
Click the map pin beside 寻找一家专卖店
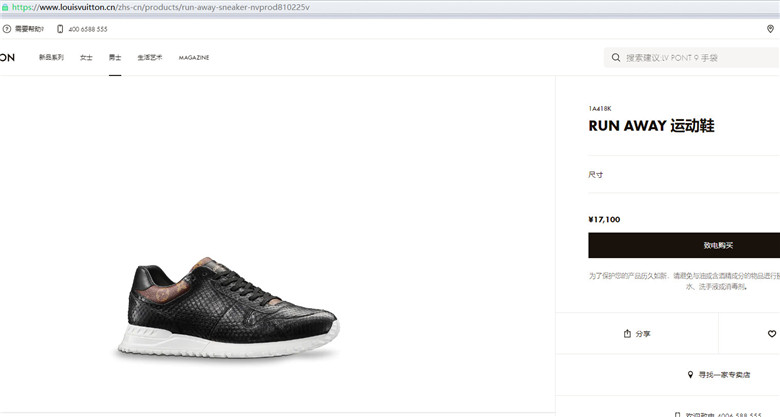point(690,375)
